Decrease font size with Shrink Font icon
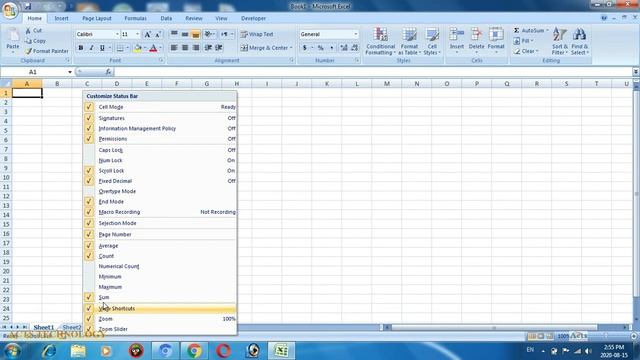Viewport: 640px width, 360px height. (x=158, y=35)
